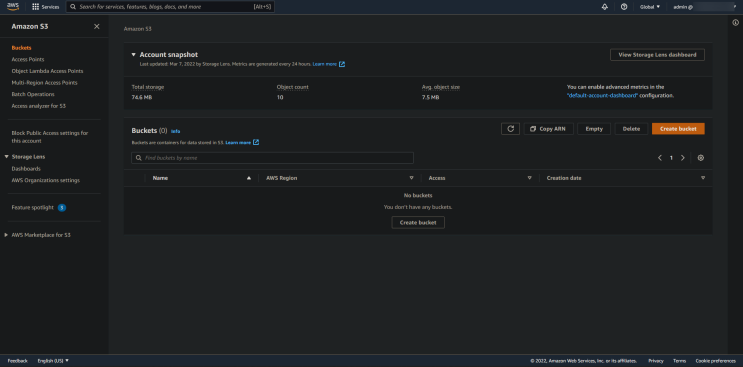This screenshot has width=743, height=367.
Task: Click Learn more under Buckets heading
Action: point(238,142)
